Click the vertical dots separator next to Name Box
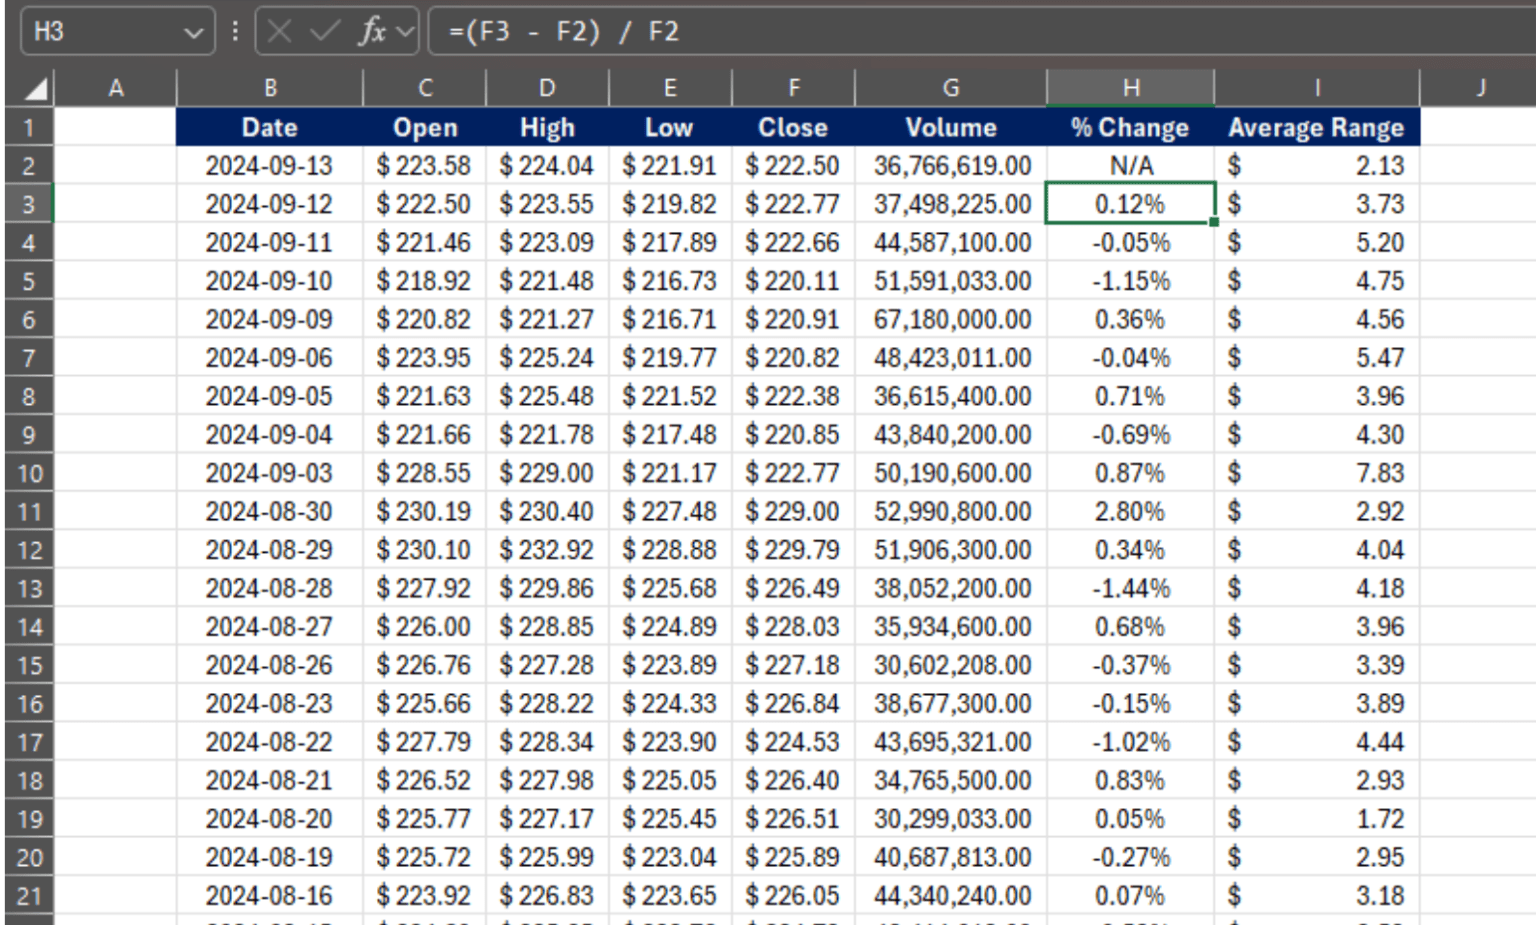 coord(233,31)
